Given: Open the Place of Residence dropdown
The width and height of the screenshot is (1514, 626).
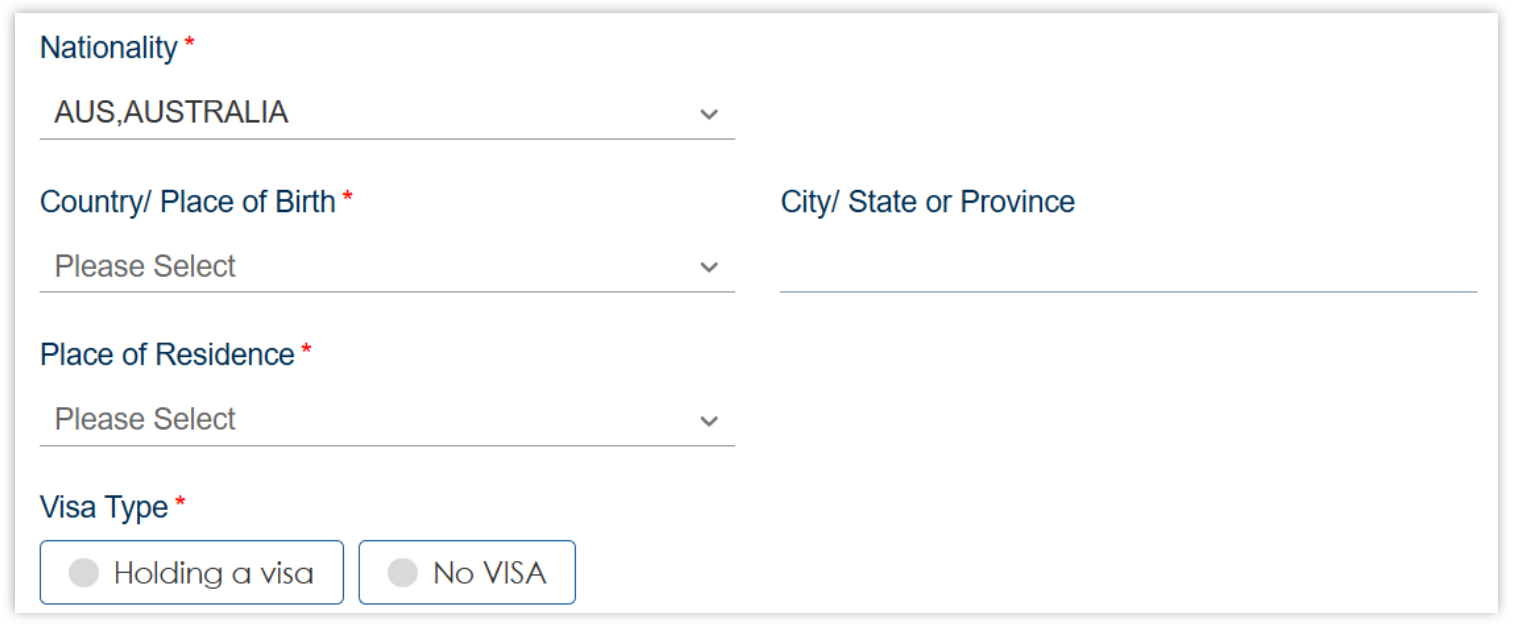Looking at the screenshot, I should (387, 420).
